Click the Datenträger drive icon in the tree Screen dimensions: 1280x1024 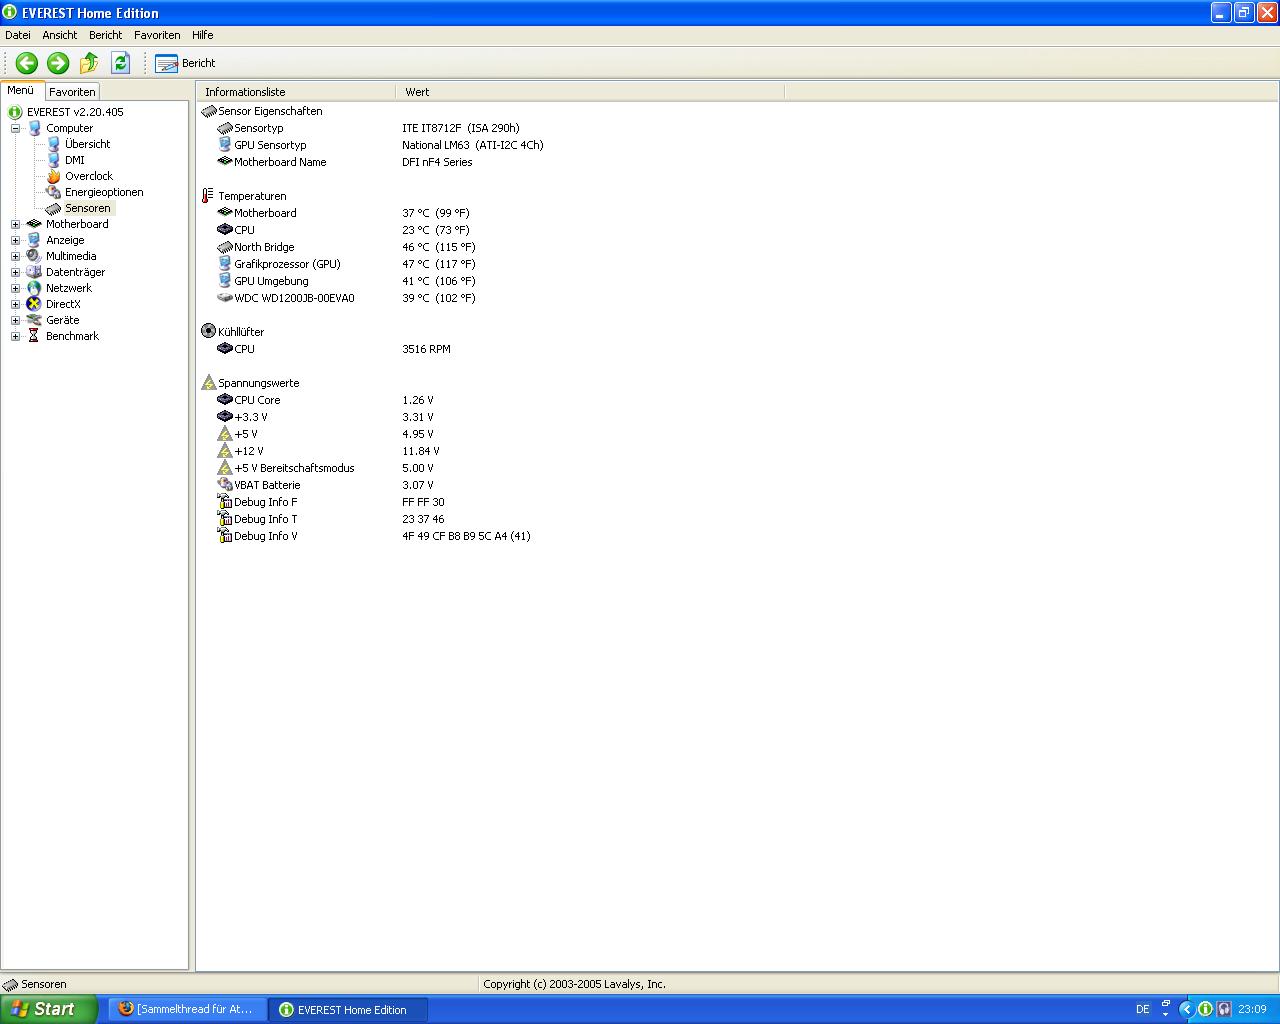(x=34, y=272)
